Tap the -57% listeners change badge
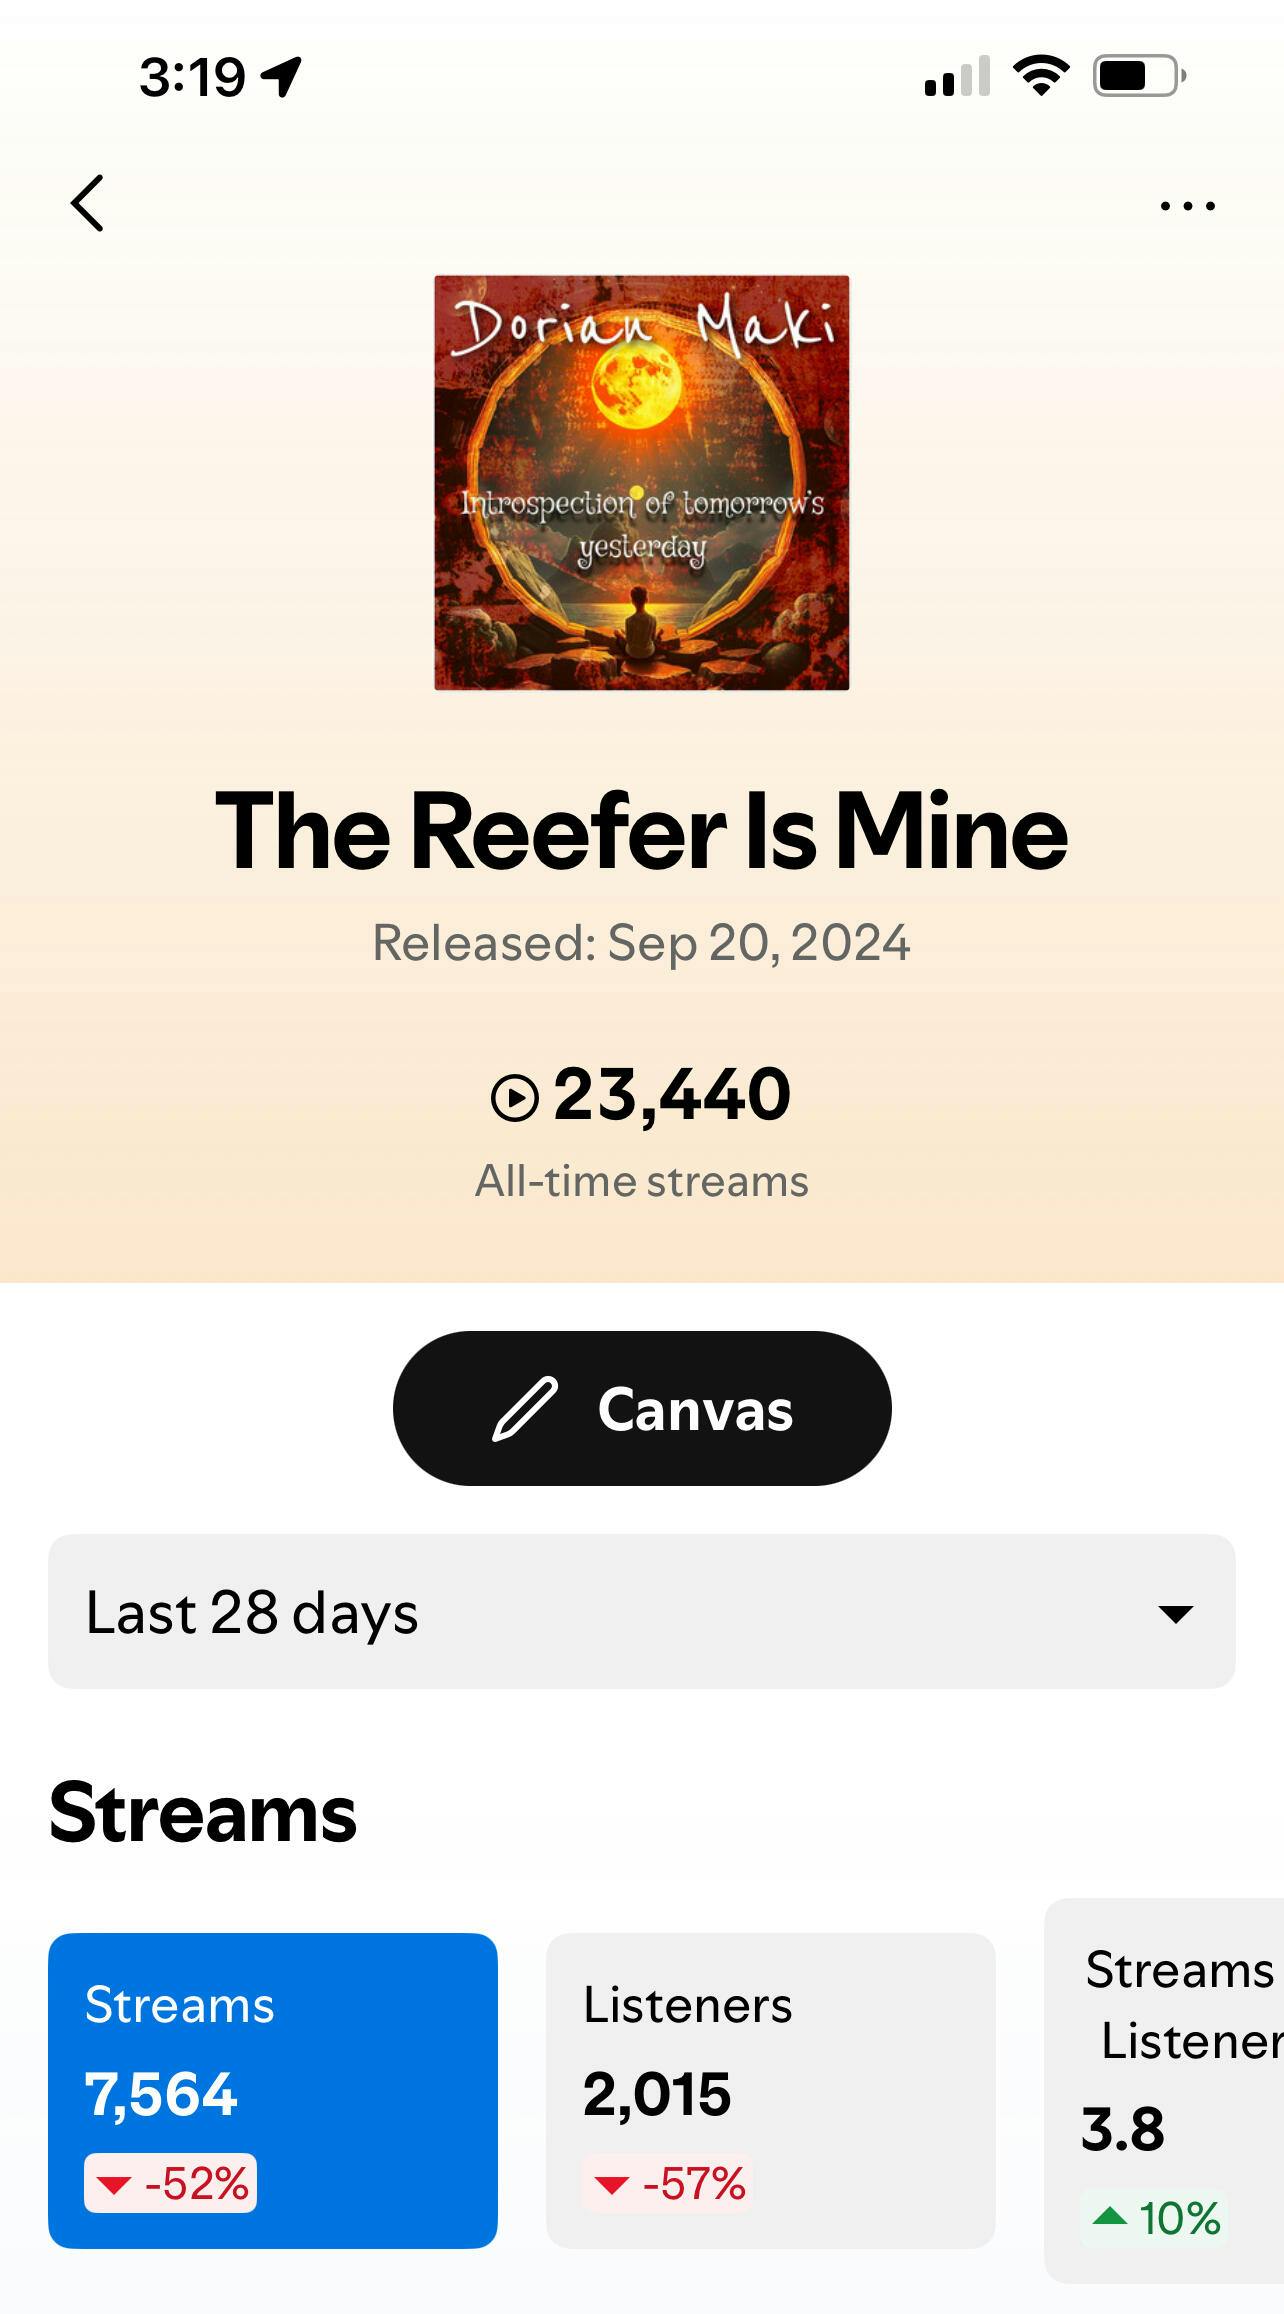Image resolution: width=1284 pixels, height=2314 pixels. 668,2184
